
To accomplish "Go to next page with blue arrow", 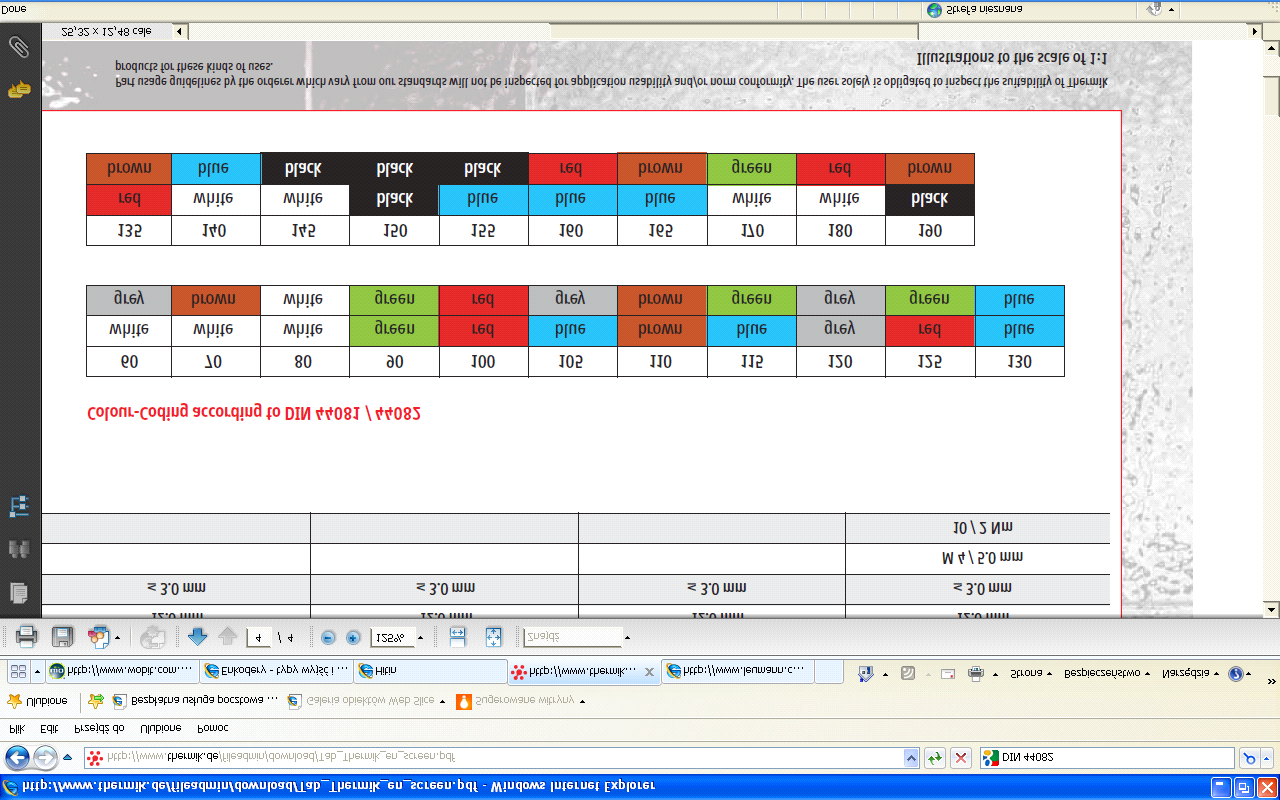I will tap(197, 636).
